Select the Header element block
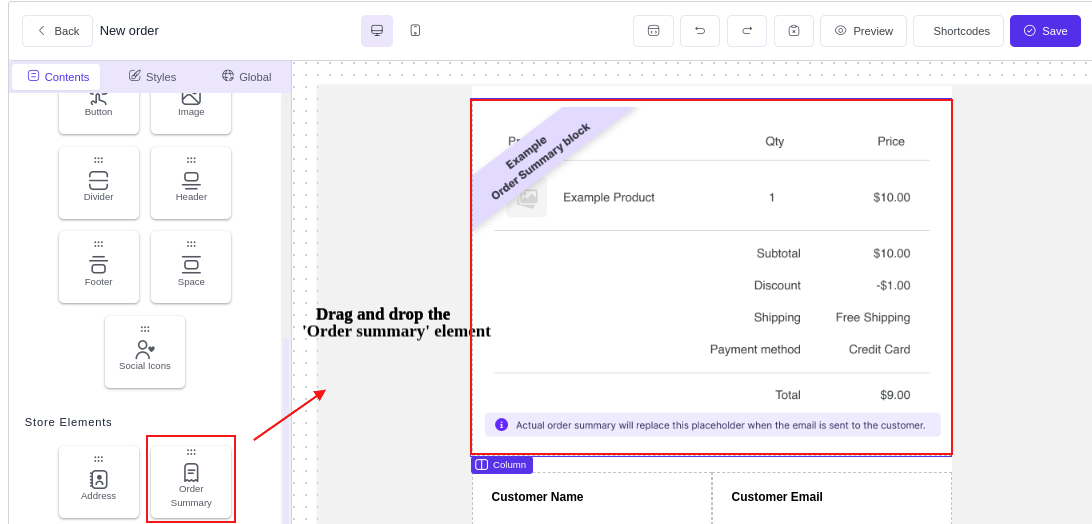1092x524 pixels. pyautogui.click(x=191, y=183)
